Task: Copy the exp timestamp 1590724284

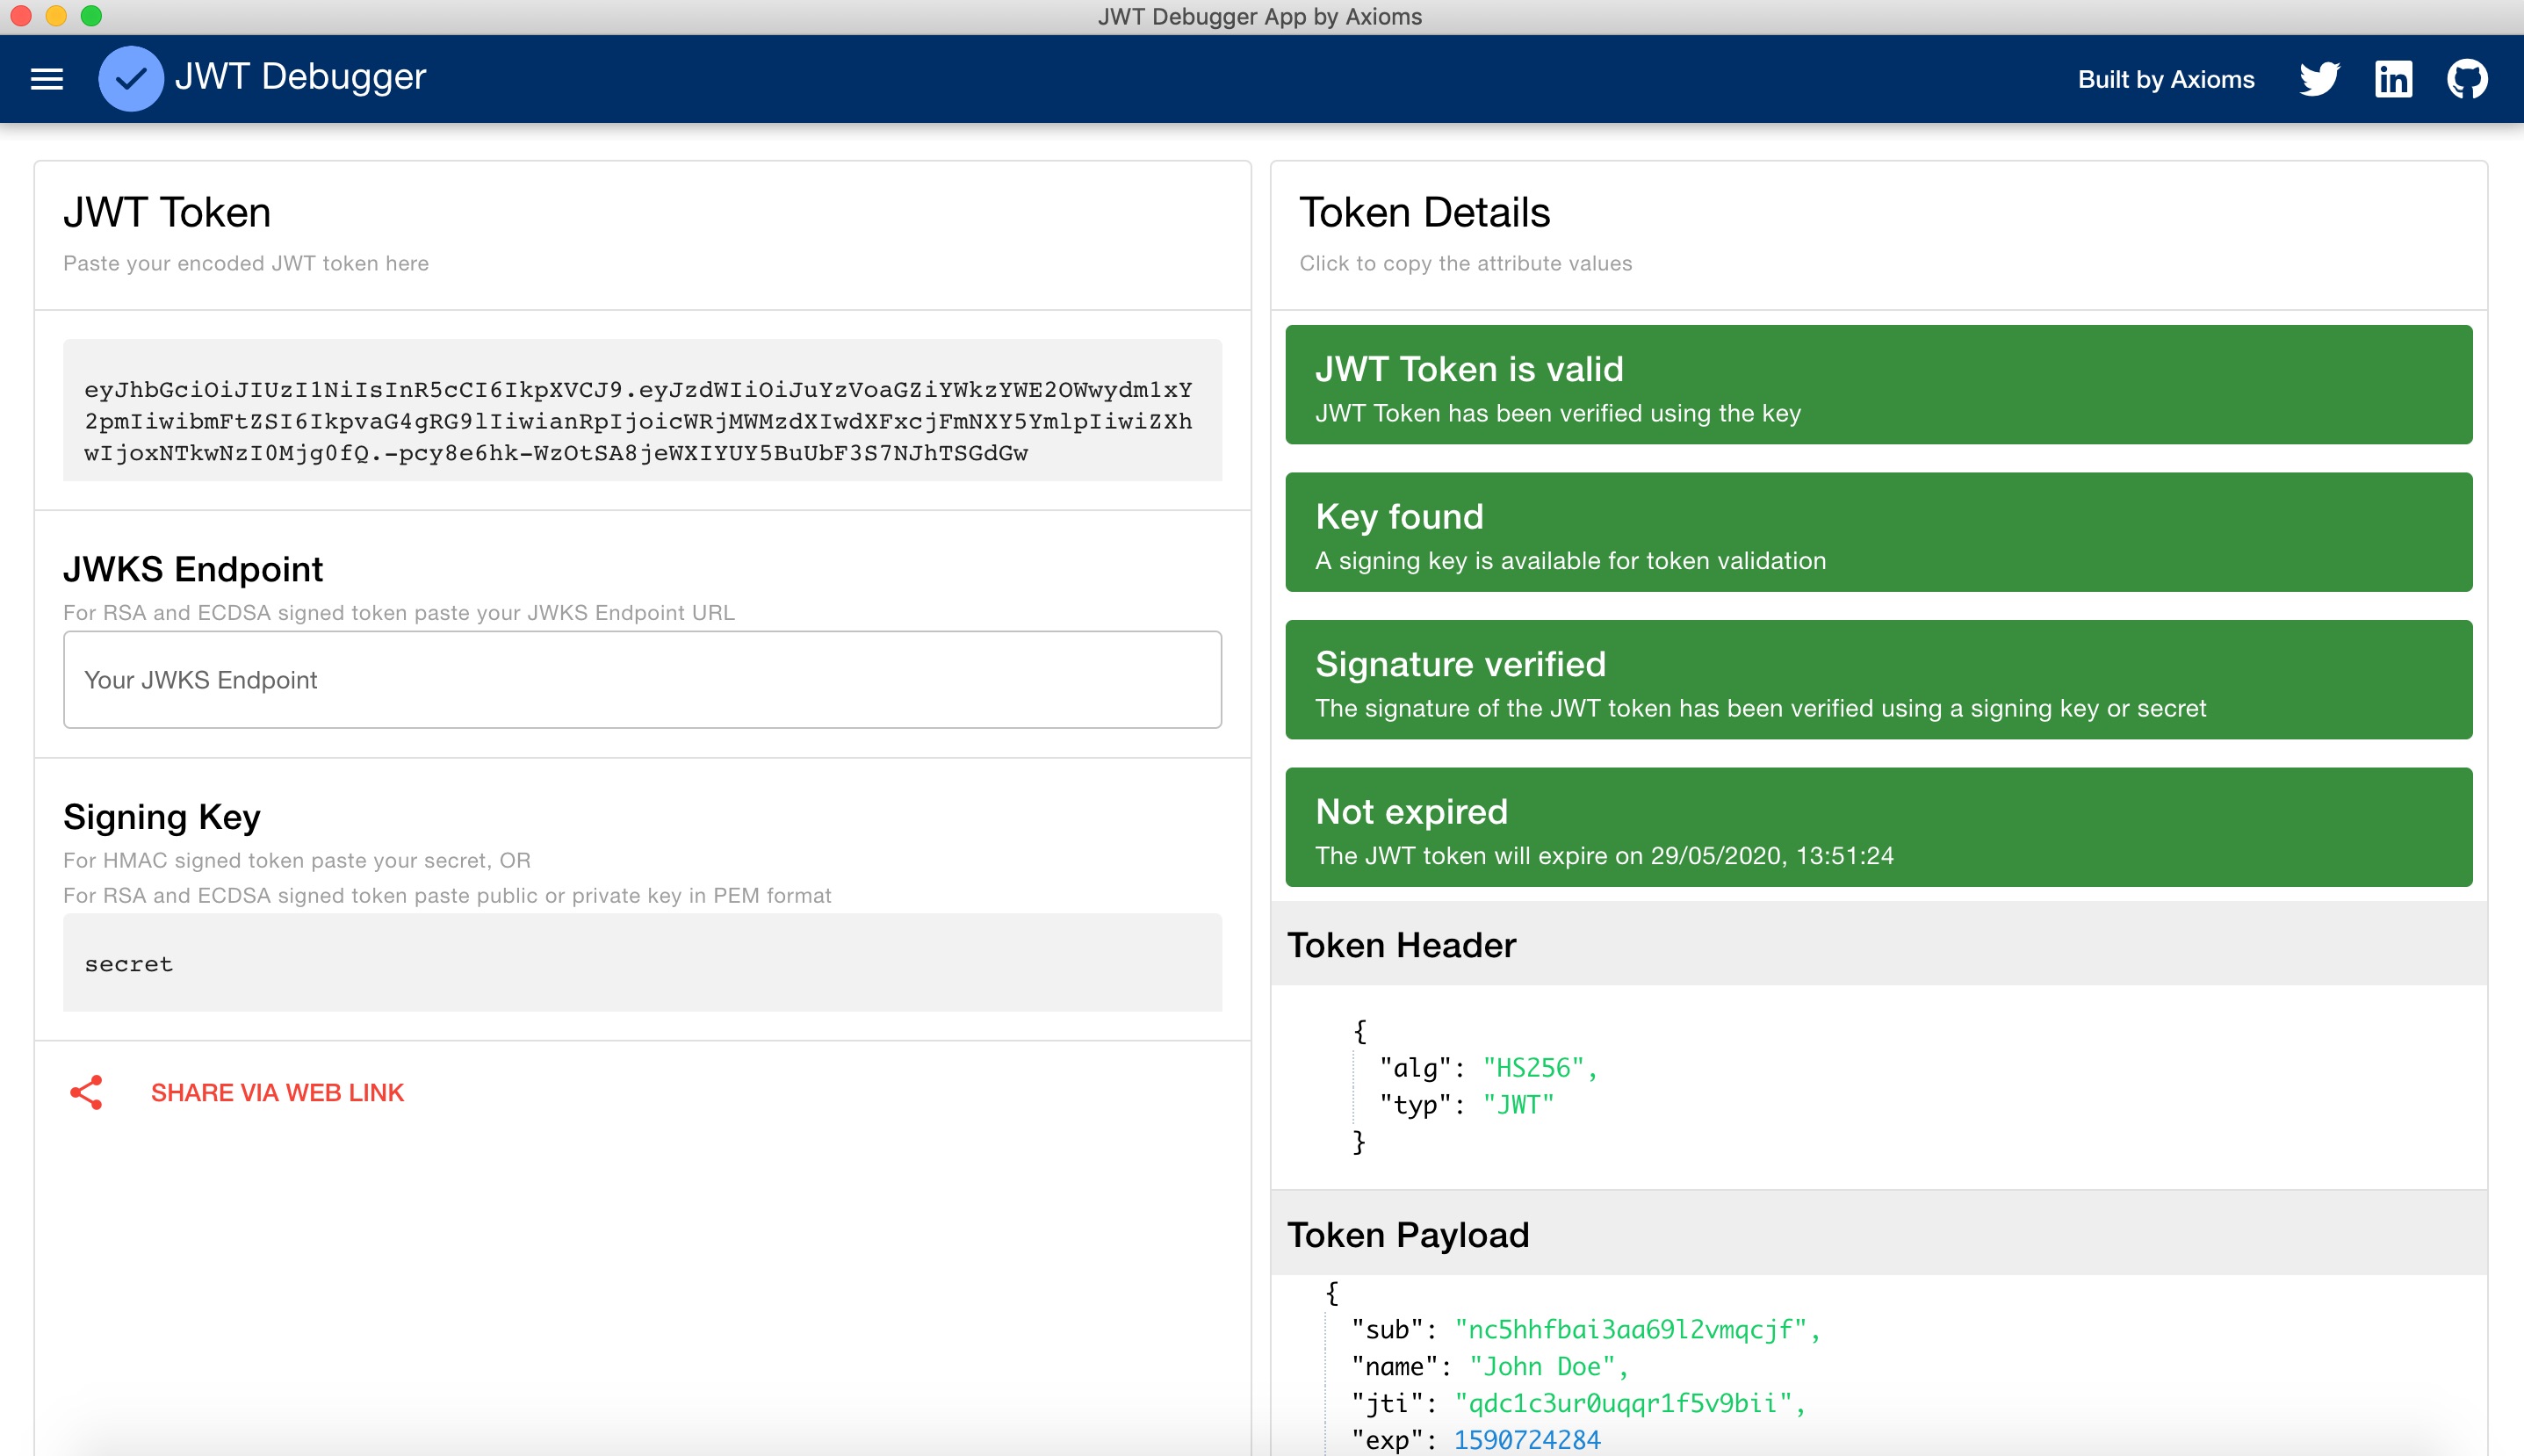Action: point(1527,1440)
